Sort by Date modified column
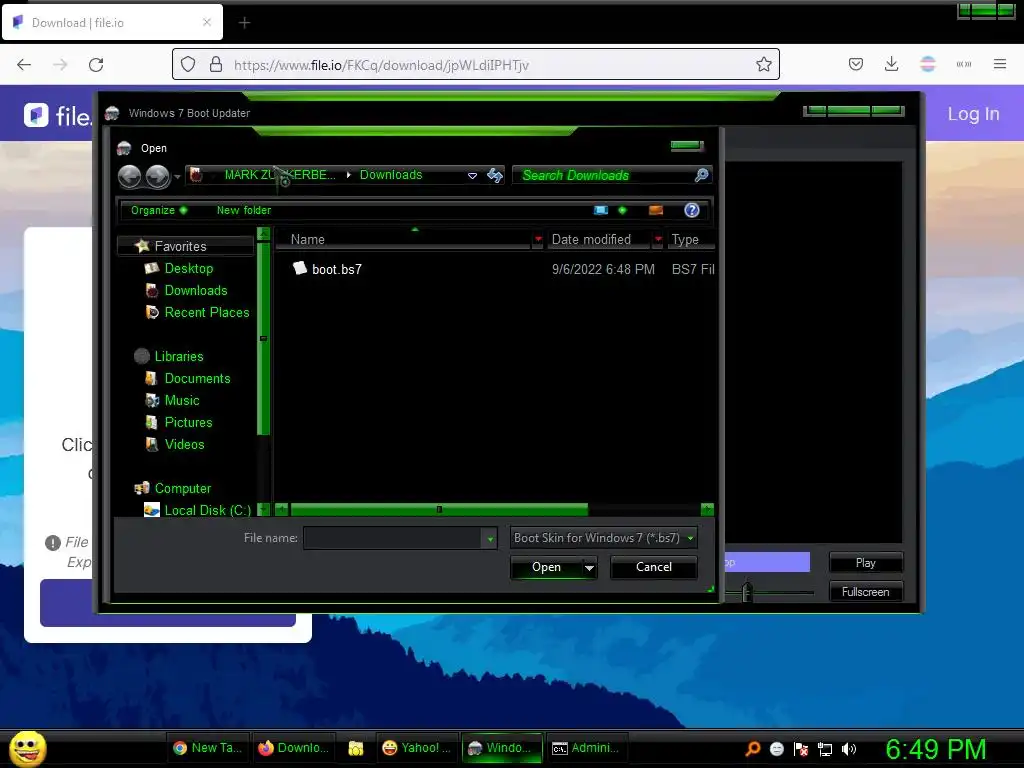 tap(598, 240)
